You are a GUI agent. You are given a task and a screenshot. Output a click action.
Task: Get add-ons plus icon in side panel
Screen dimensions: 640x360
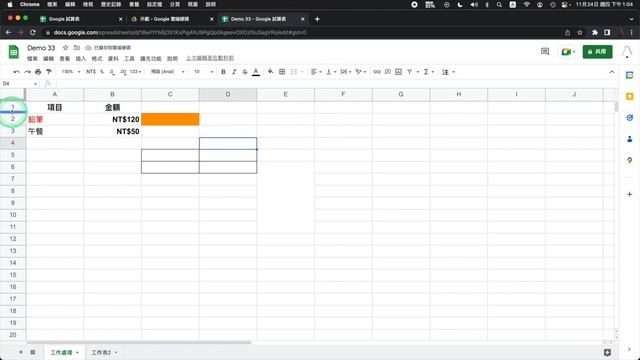point(629,194)
